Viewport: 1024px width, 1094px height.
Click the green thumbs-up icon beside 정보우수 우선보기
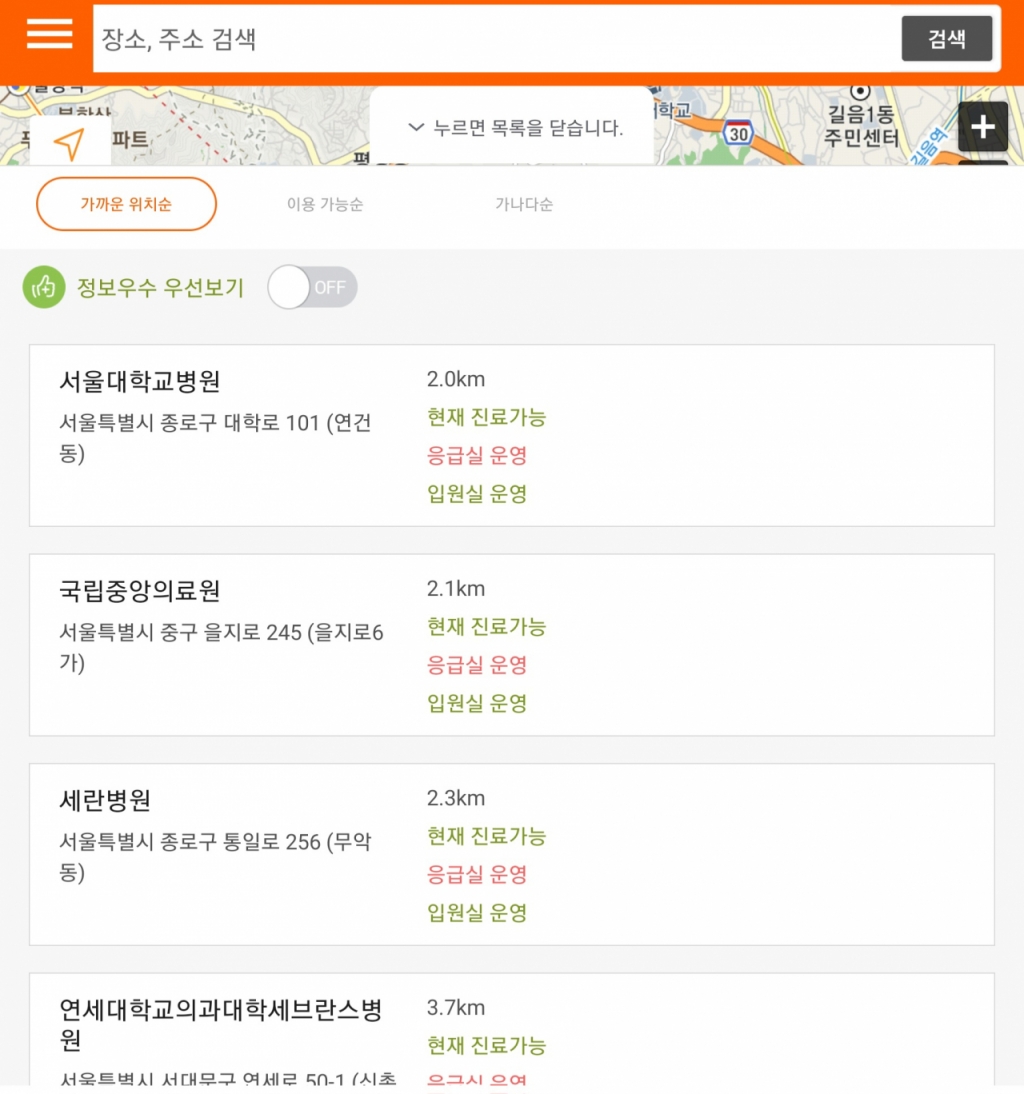[x=42, y=288]
